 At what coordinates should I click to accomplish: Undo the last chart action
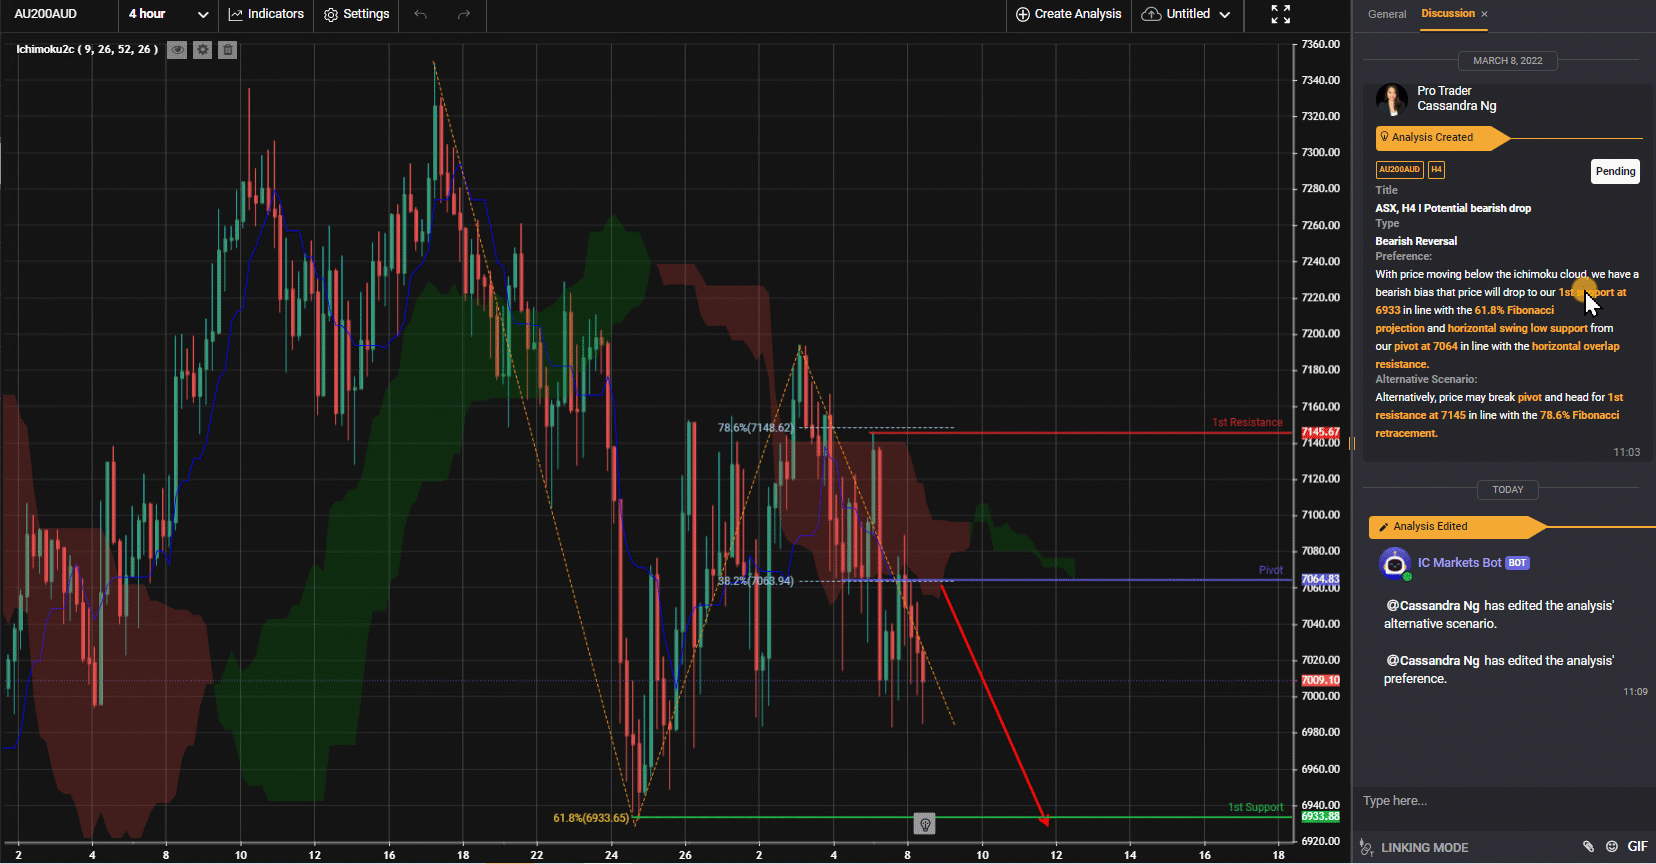tap(421, 14)
